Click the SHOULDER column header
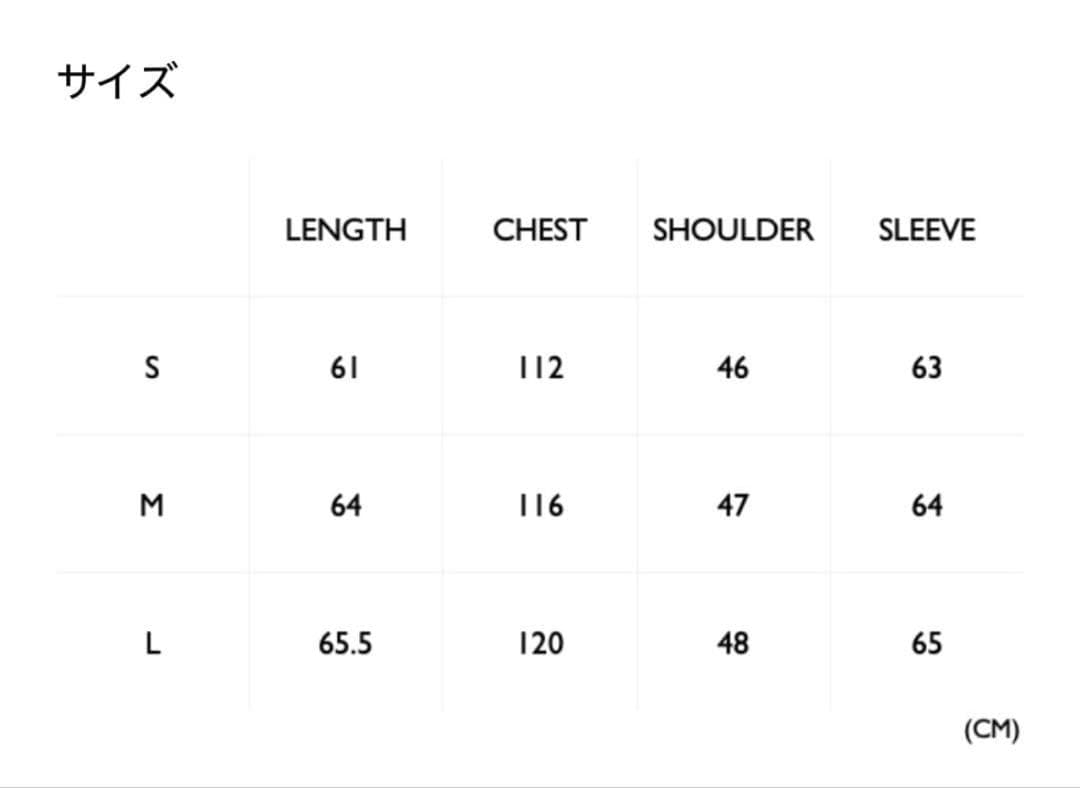The width and height of the screenshot is (1080, 788). [733, 230]
